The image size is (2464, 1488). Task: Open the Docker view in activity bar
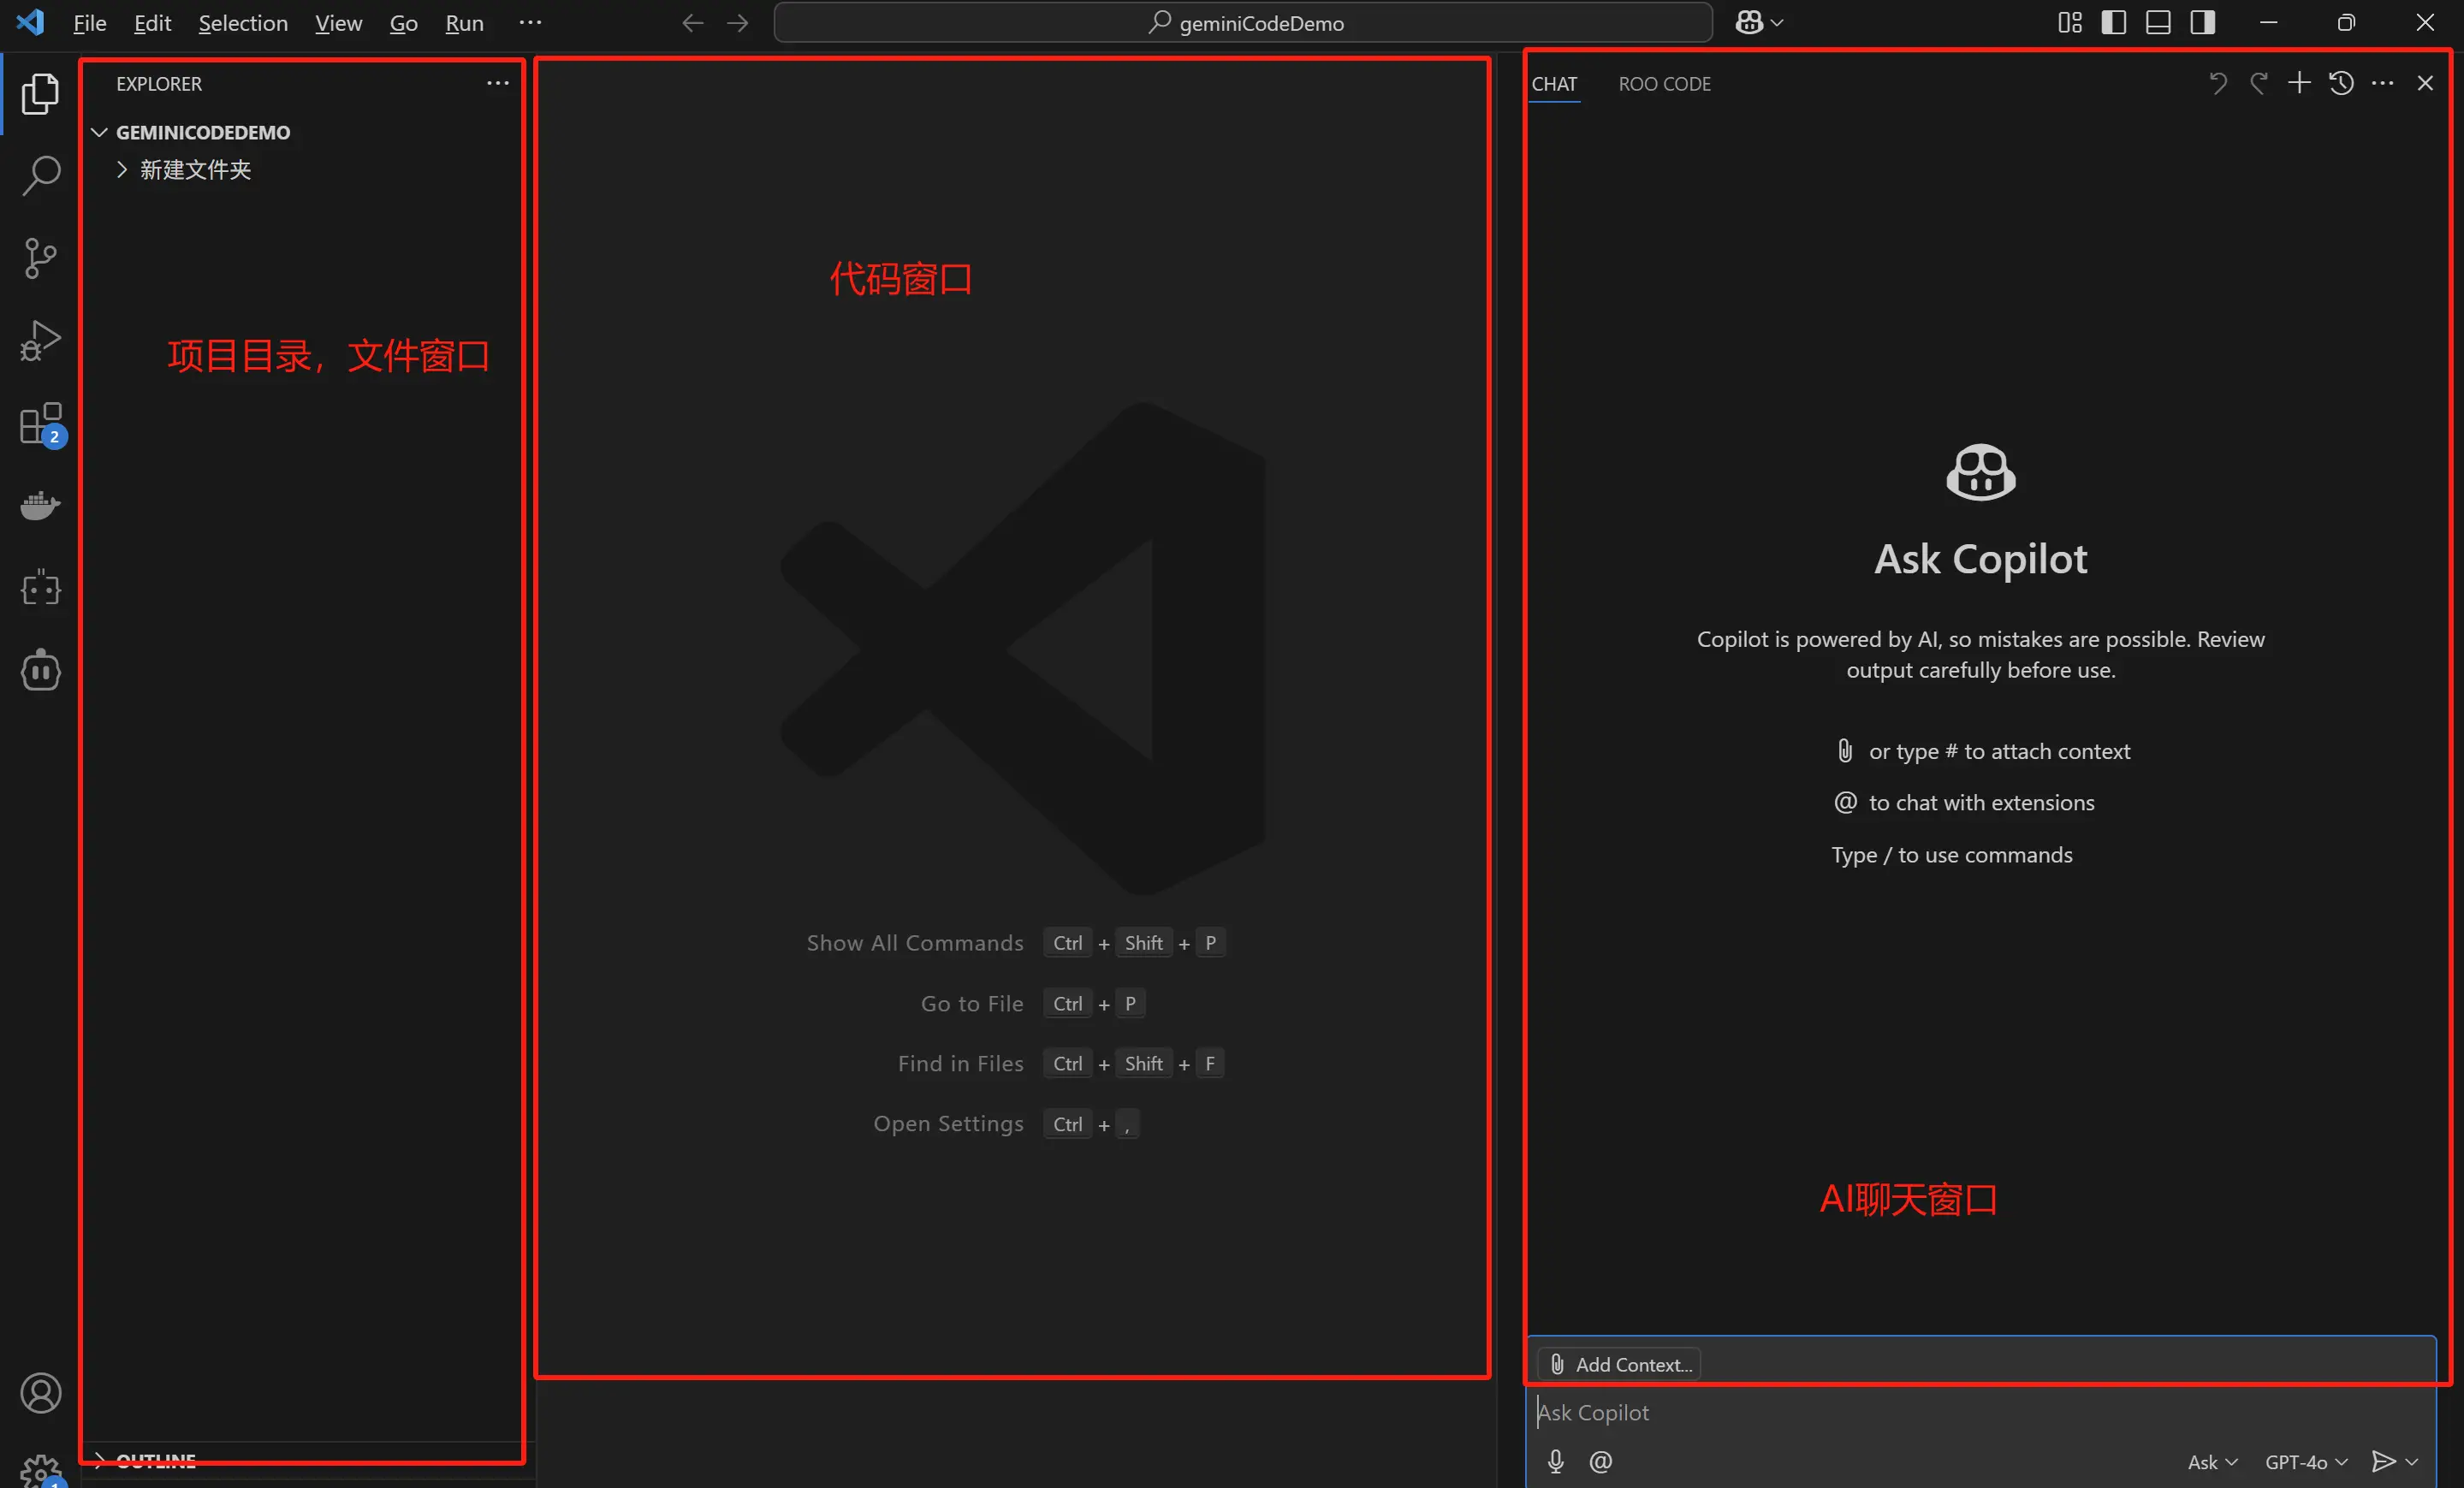pos(40,506)
